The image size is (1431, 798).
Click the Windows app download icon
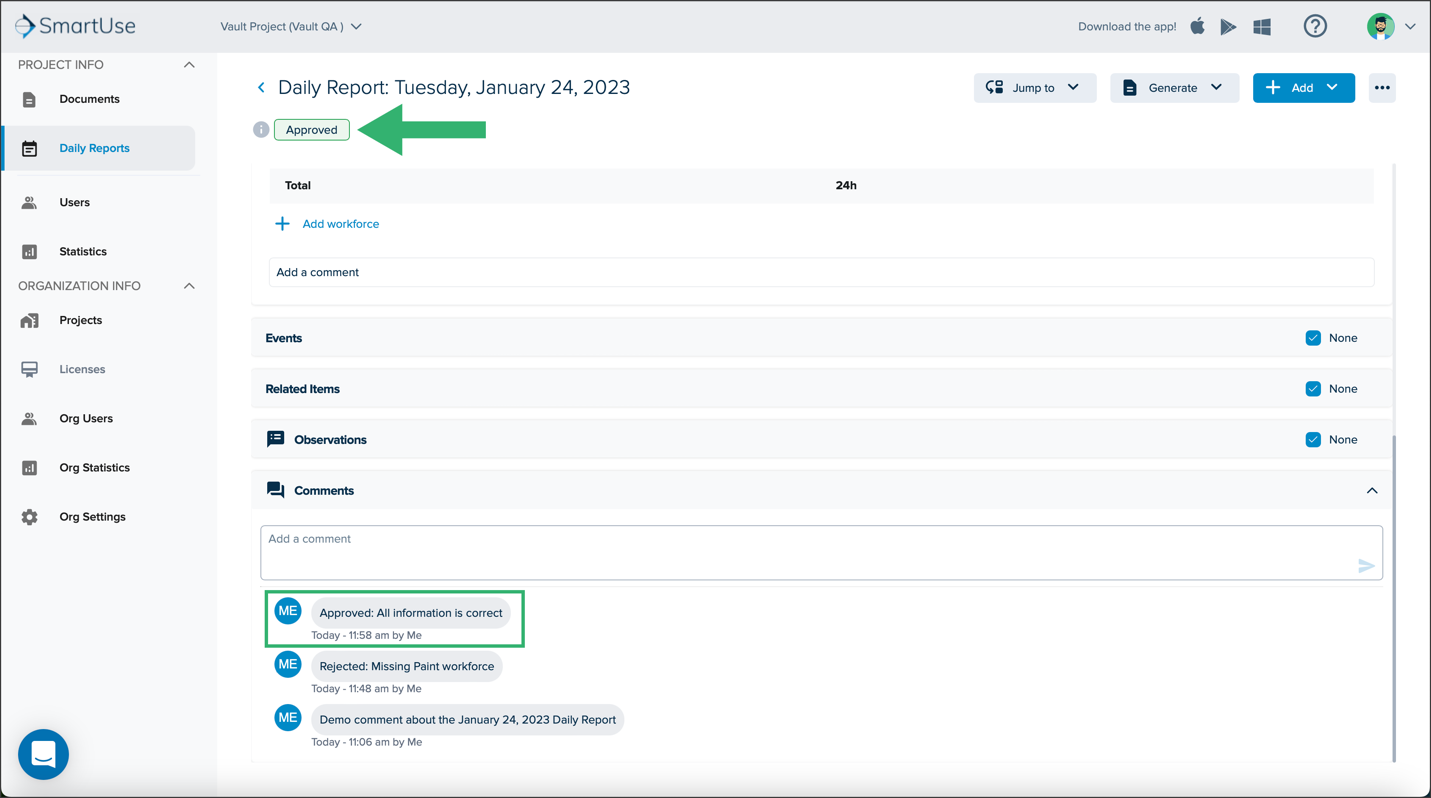click(x=1262, y=27)
